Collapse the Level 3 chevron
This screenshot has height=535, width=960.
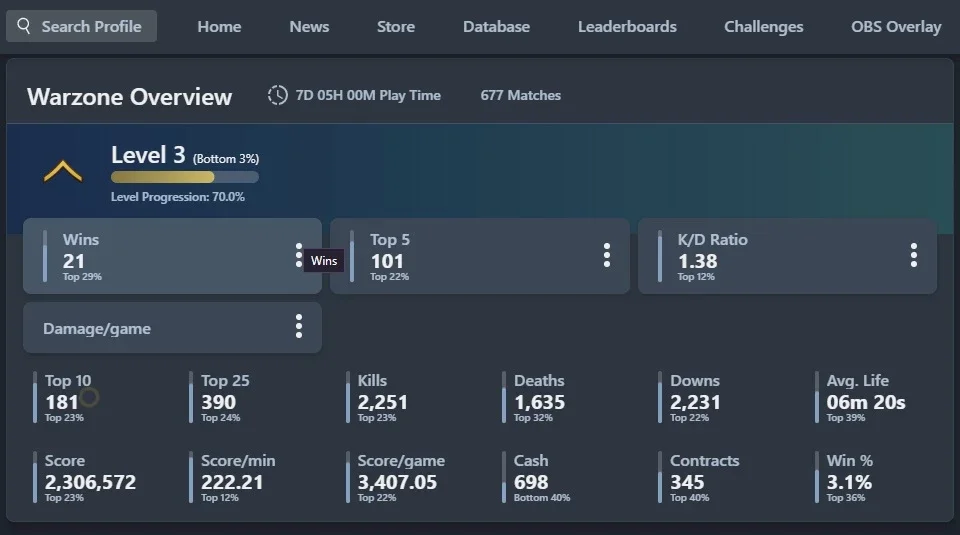coord(62,171)
